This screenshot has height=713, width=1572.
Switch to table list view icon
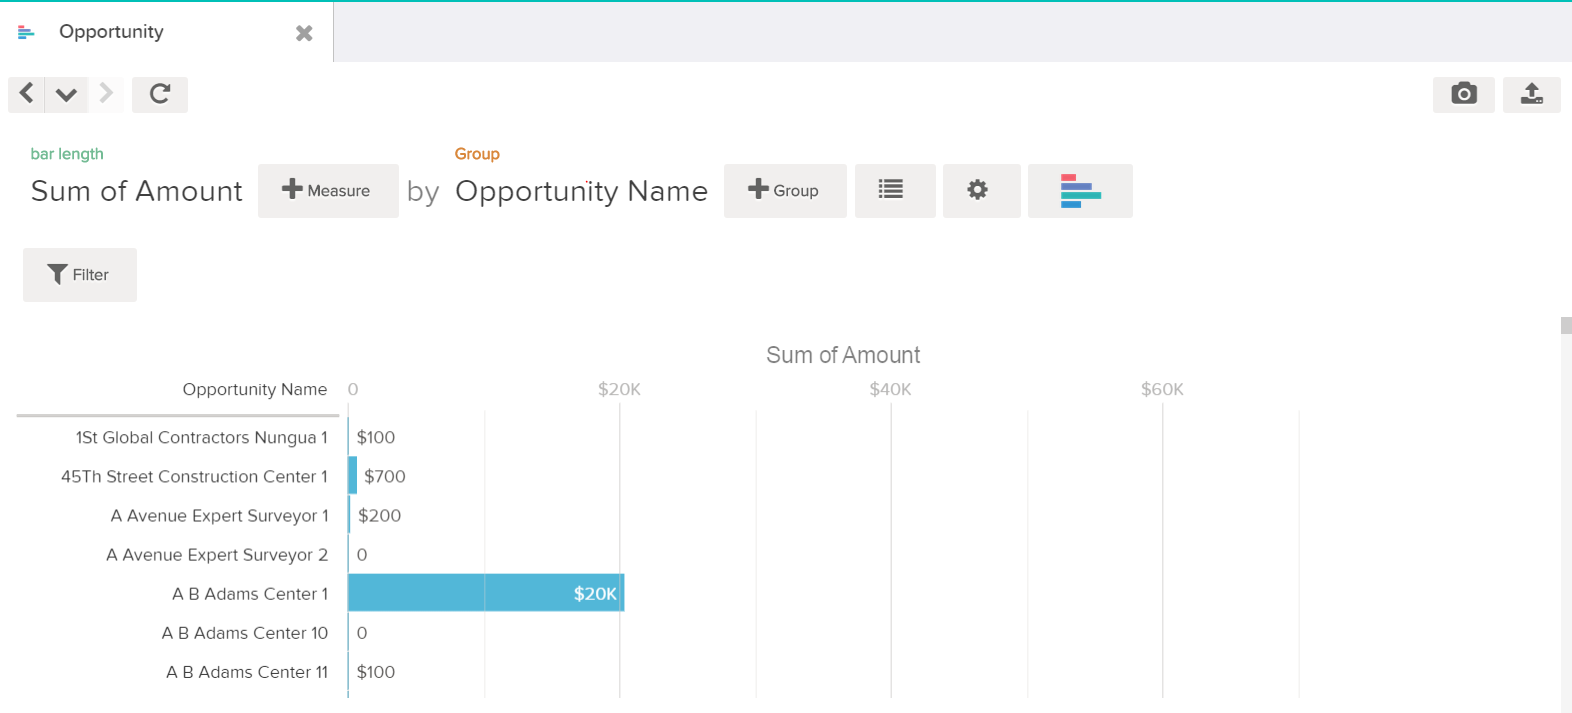coord(891,190)
